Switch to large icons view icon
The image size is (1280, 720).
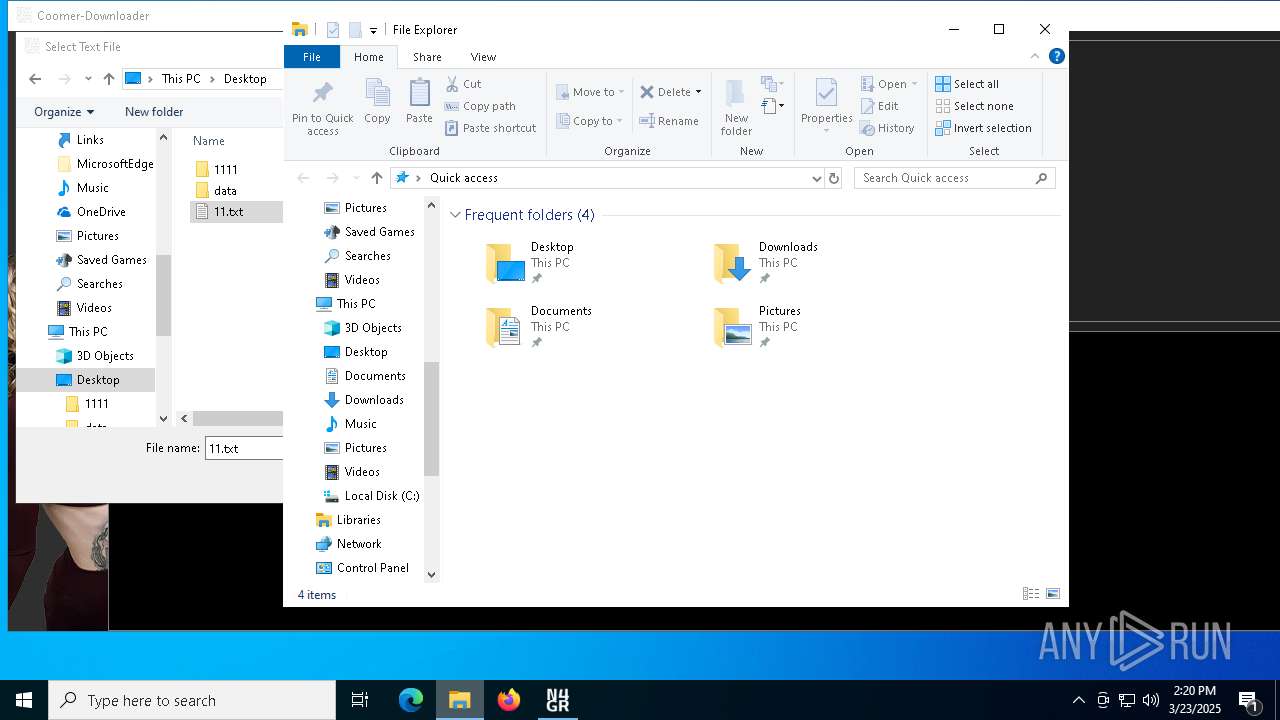1053,594
